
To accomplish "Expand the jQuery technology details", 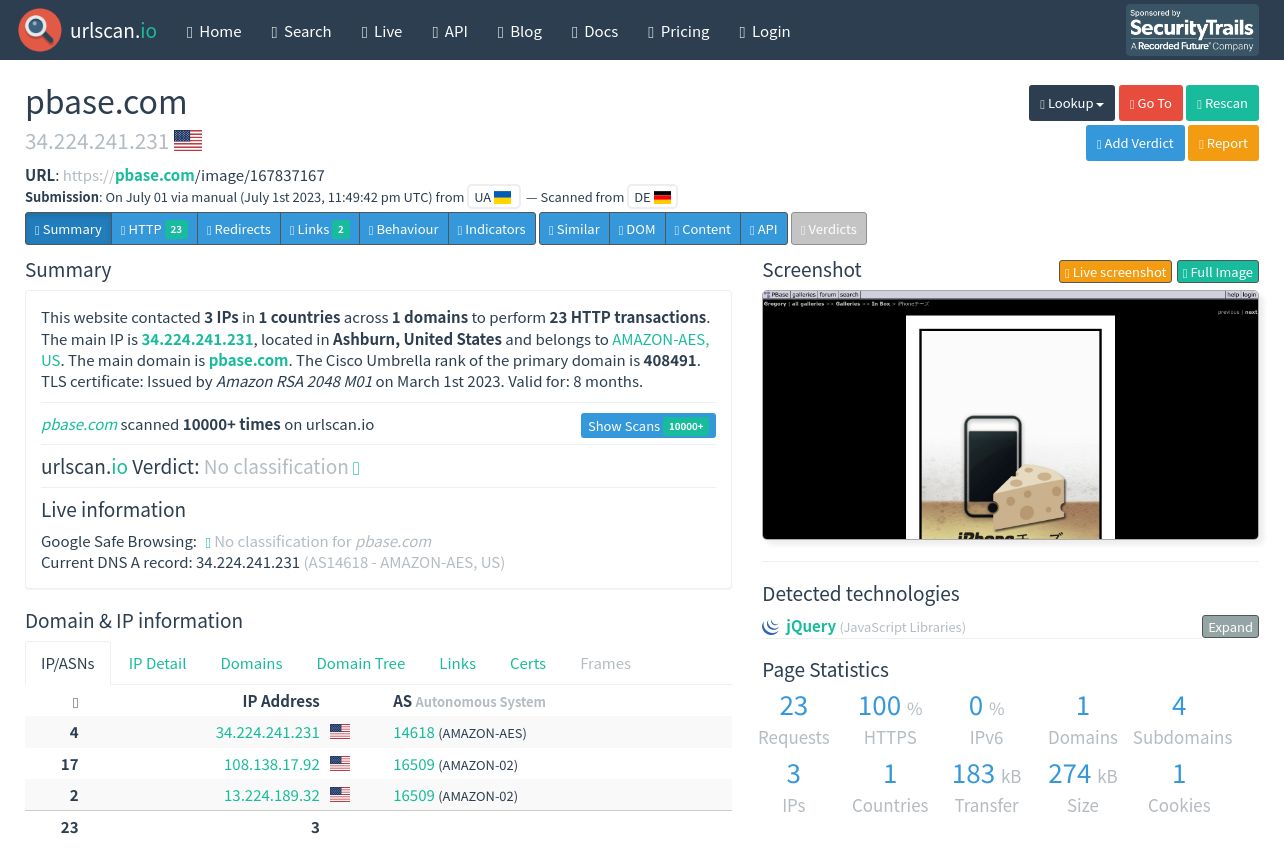I will [x=1230, y=627].
